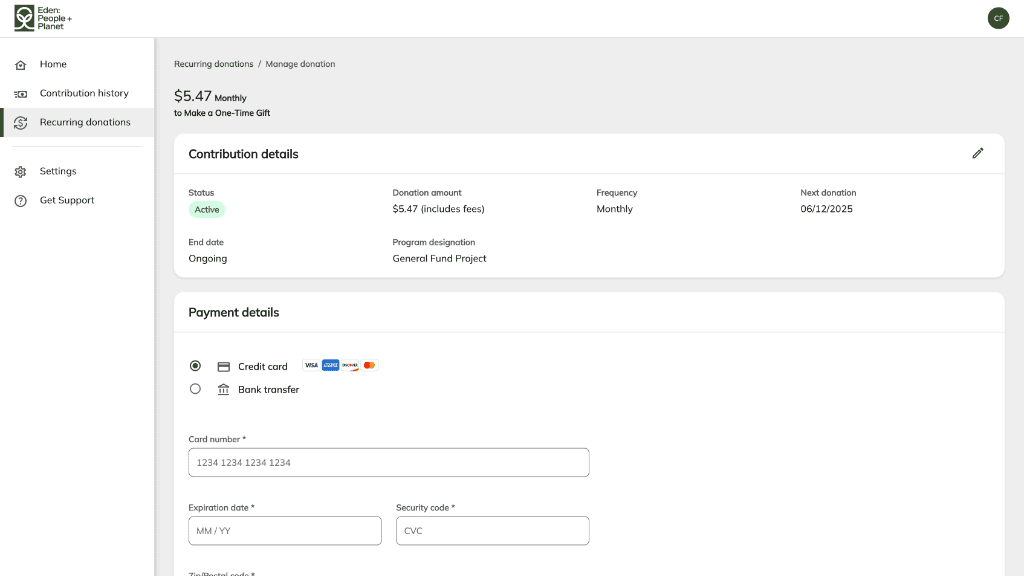Edit contribution details with pencil icon
This screenshot has width=1024, height=576.
click(x=978, y=153)
